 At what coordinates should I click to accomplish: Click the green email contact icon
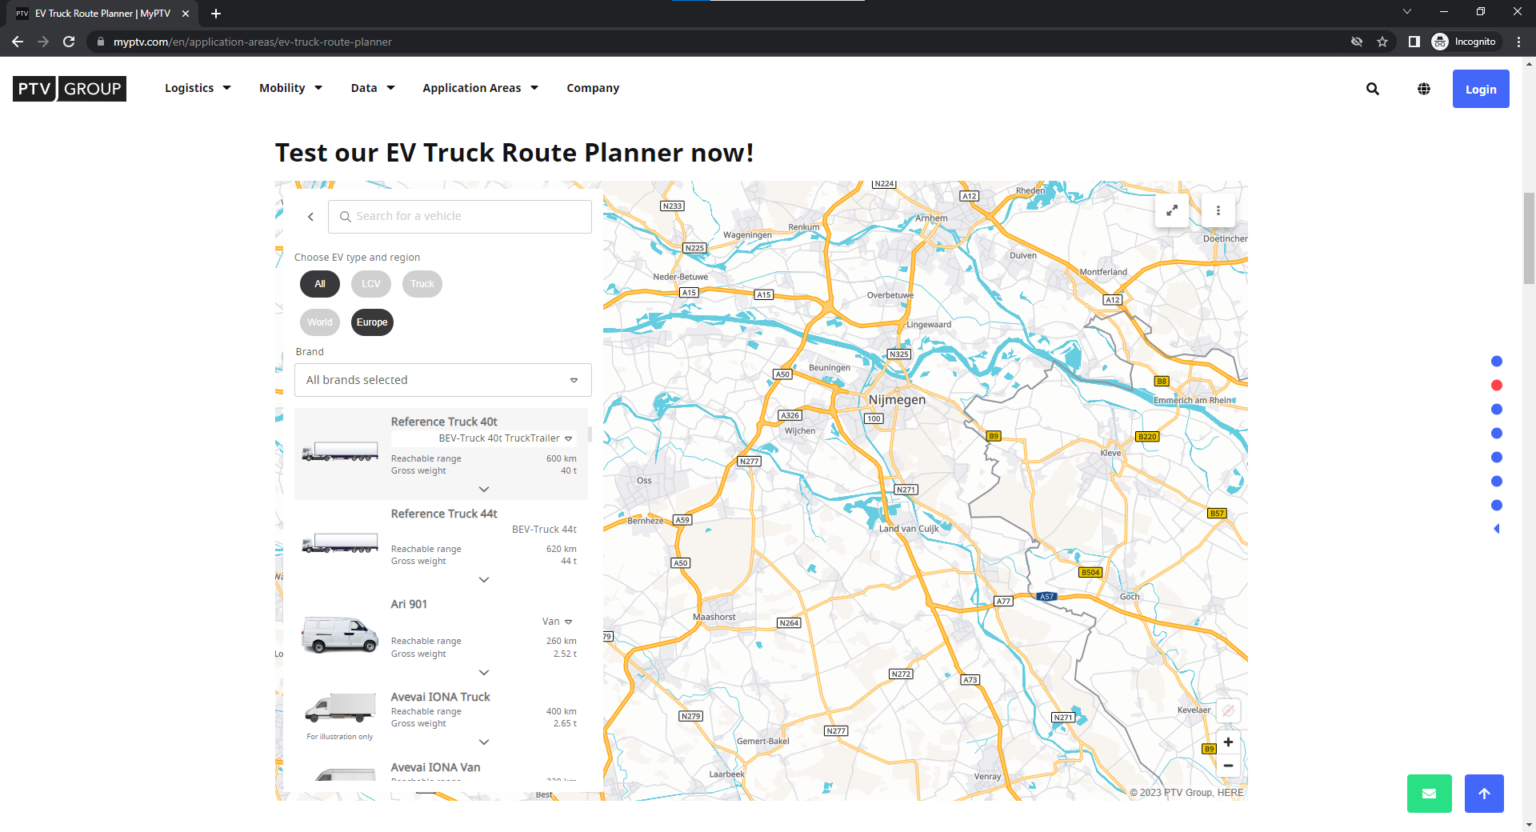coord(1429,793)
